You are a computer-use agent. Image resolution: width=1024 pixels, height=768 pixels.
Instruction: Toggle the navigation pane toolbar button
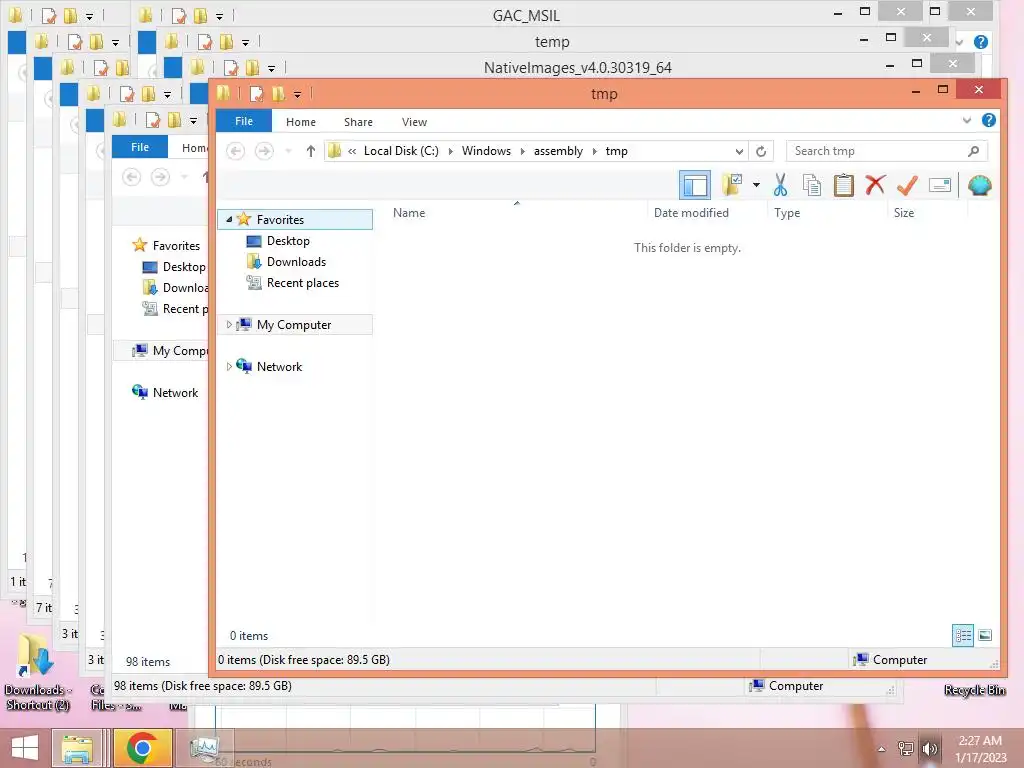coord(694,185)
